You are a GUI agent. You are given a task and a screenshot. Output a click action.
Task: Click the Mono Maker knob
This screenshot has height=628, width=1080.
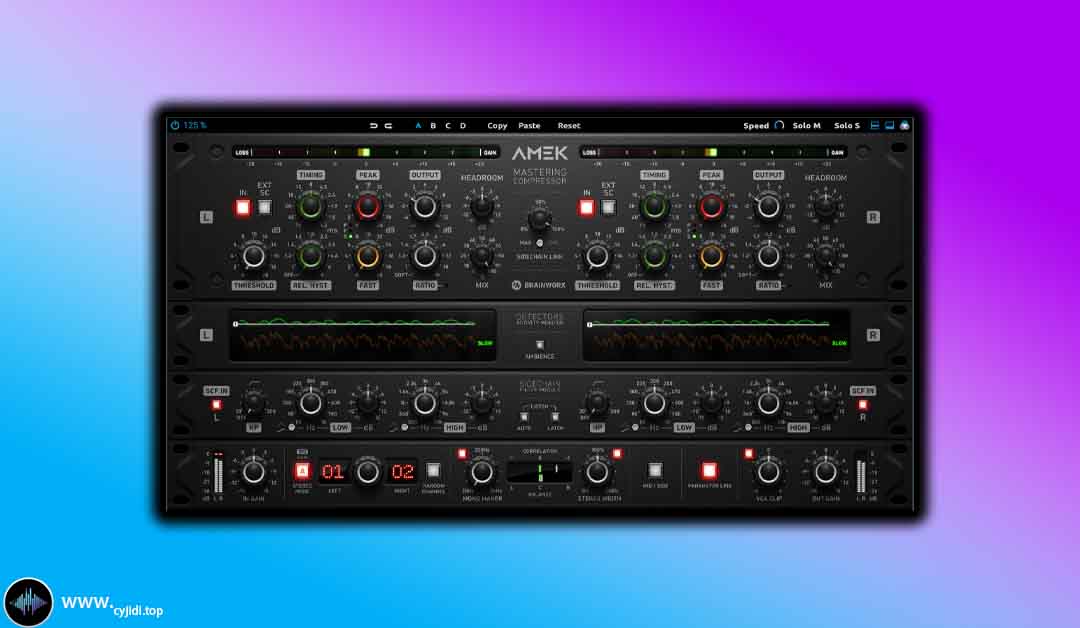481,472
